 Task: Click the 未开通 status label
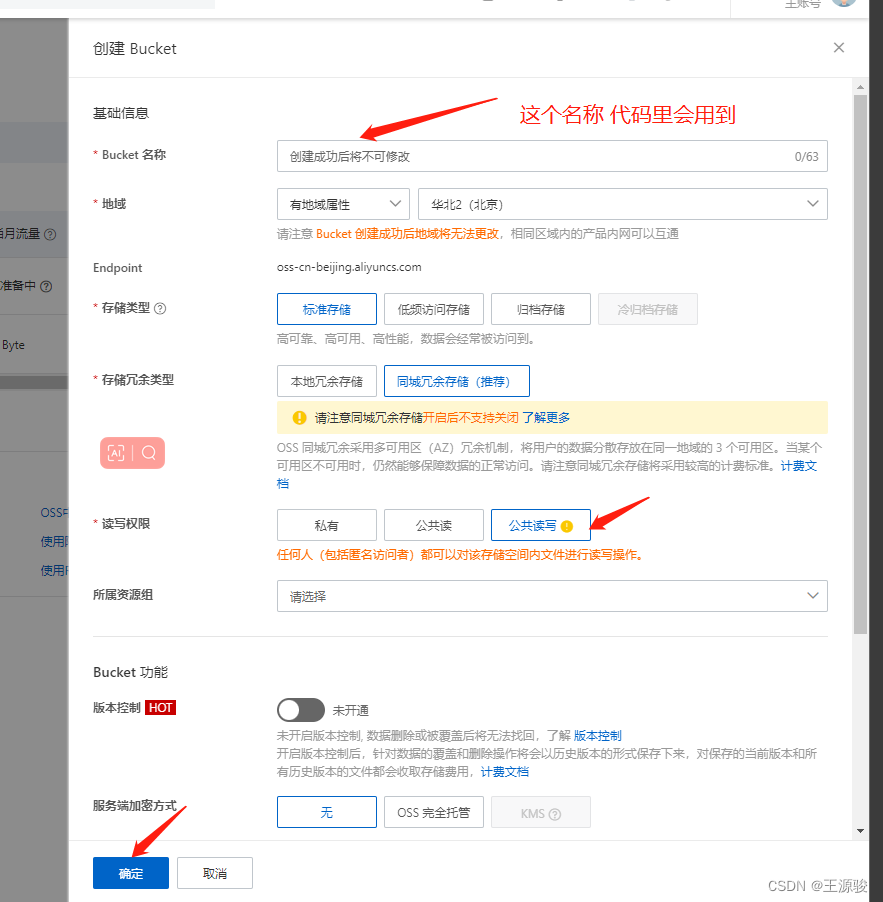click(x=351, y=710)
